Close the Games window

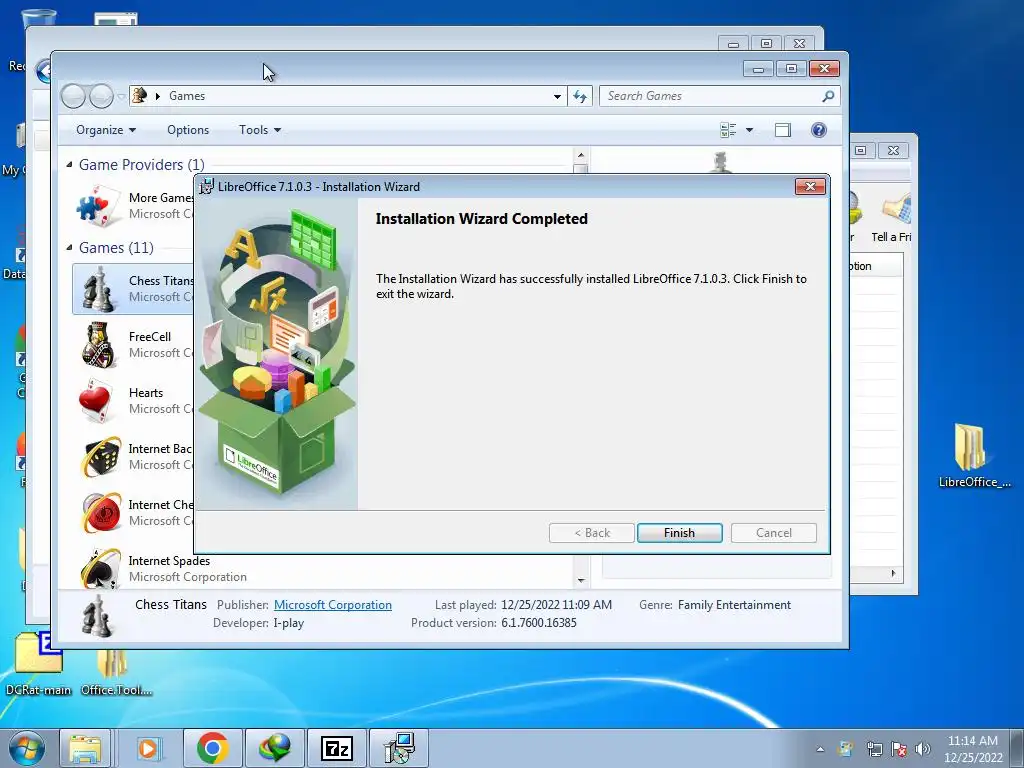pyautogui.click(x=824, y=69)
